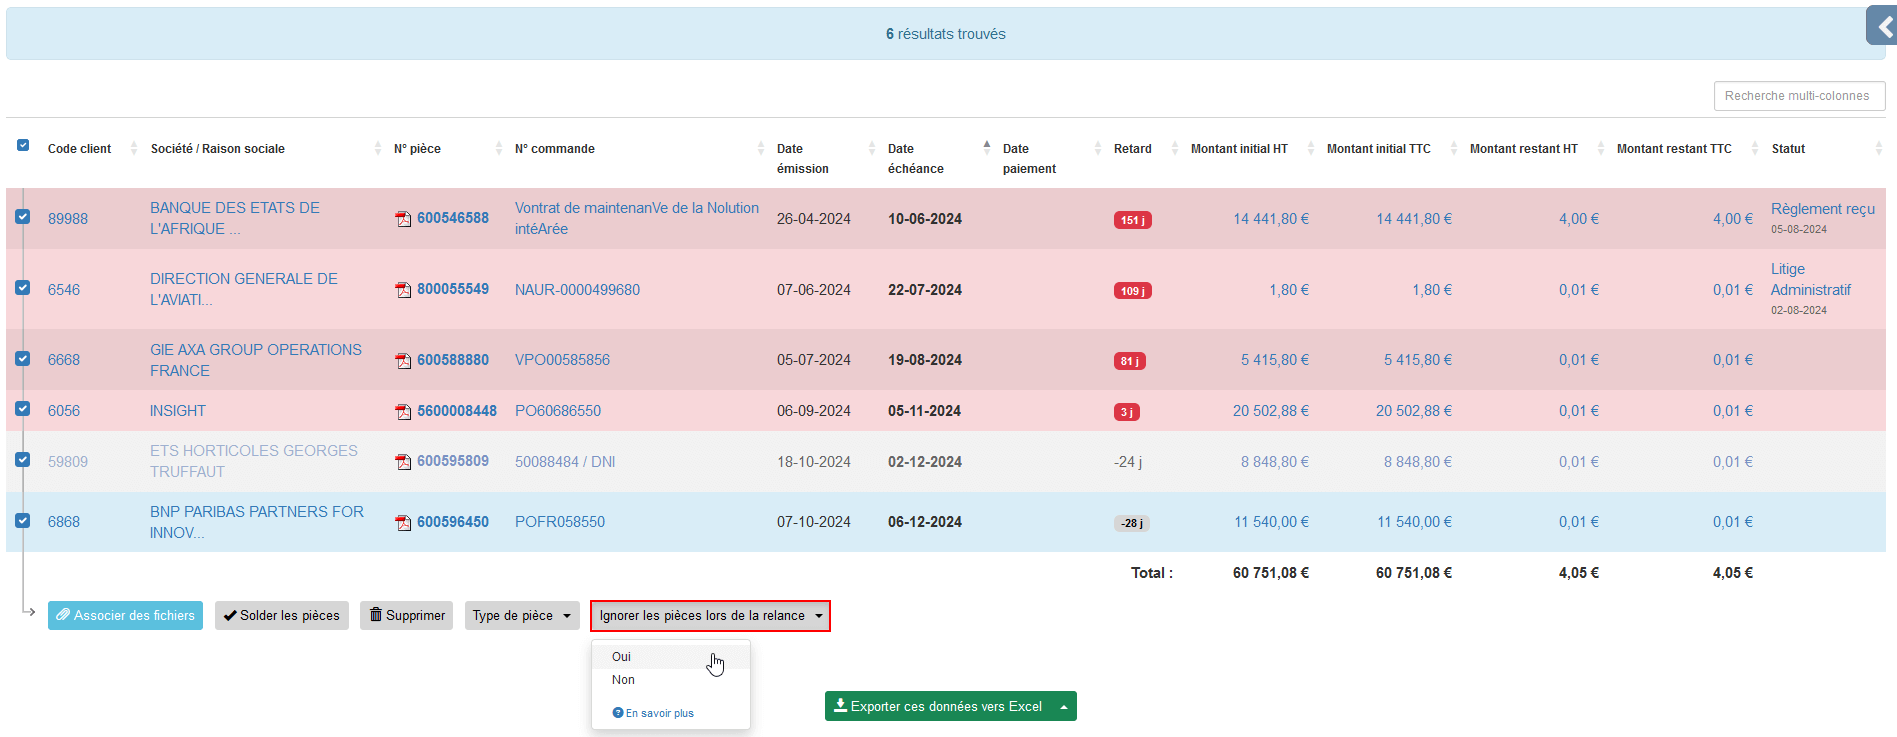Uncheck the row for client 89988
Viewport: 1897px width, 737px height.
pos(23,217)
